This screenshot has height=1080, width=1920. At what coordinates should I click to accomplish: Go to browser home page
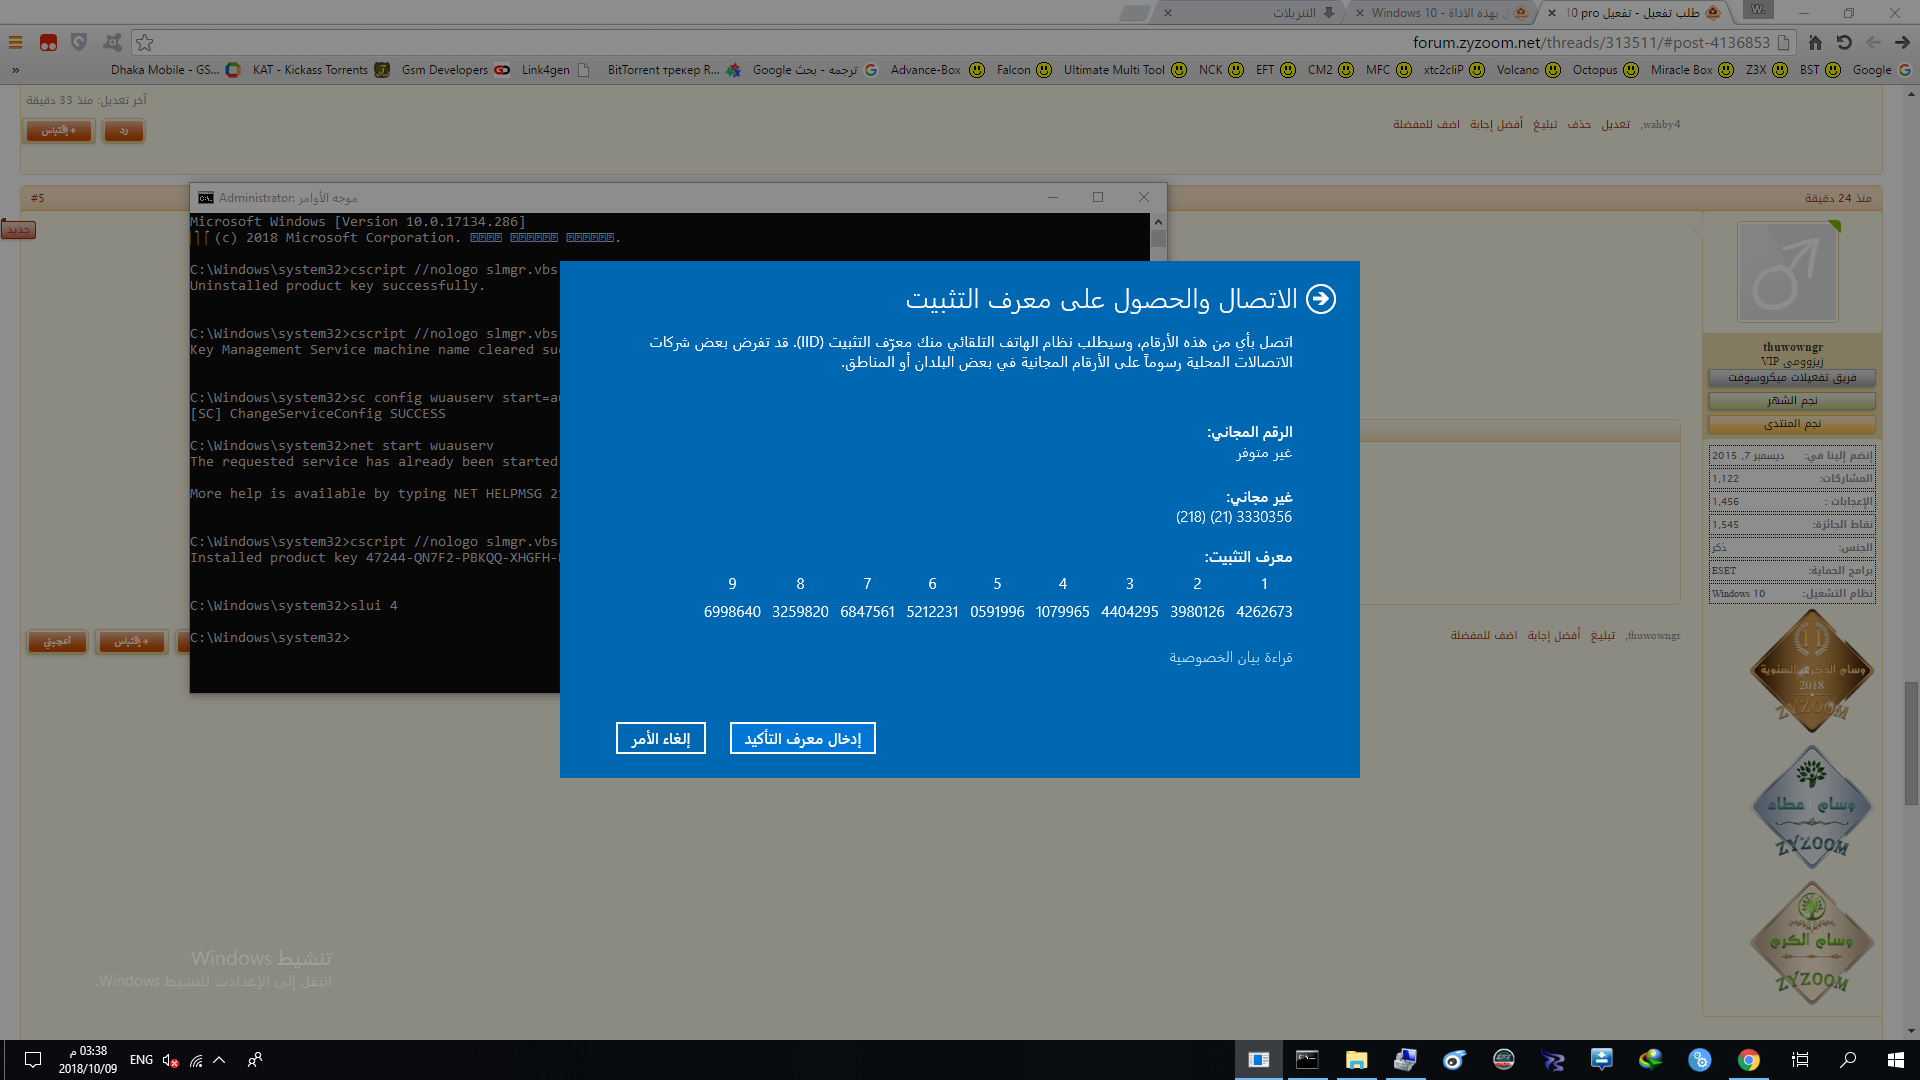(x=1815, y=42)
